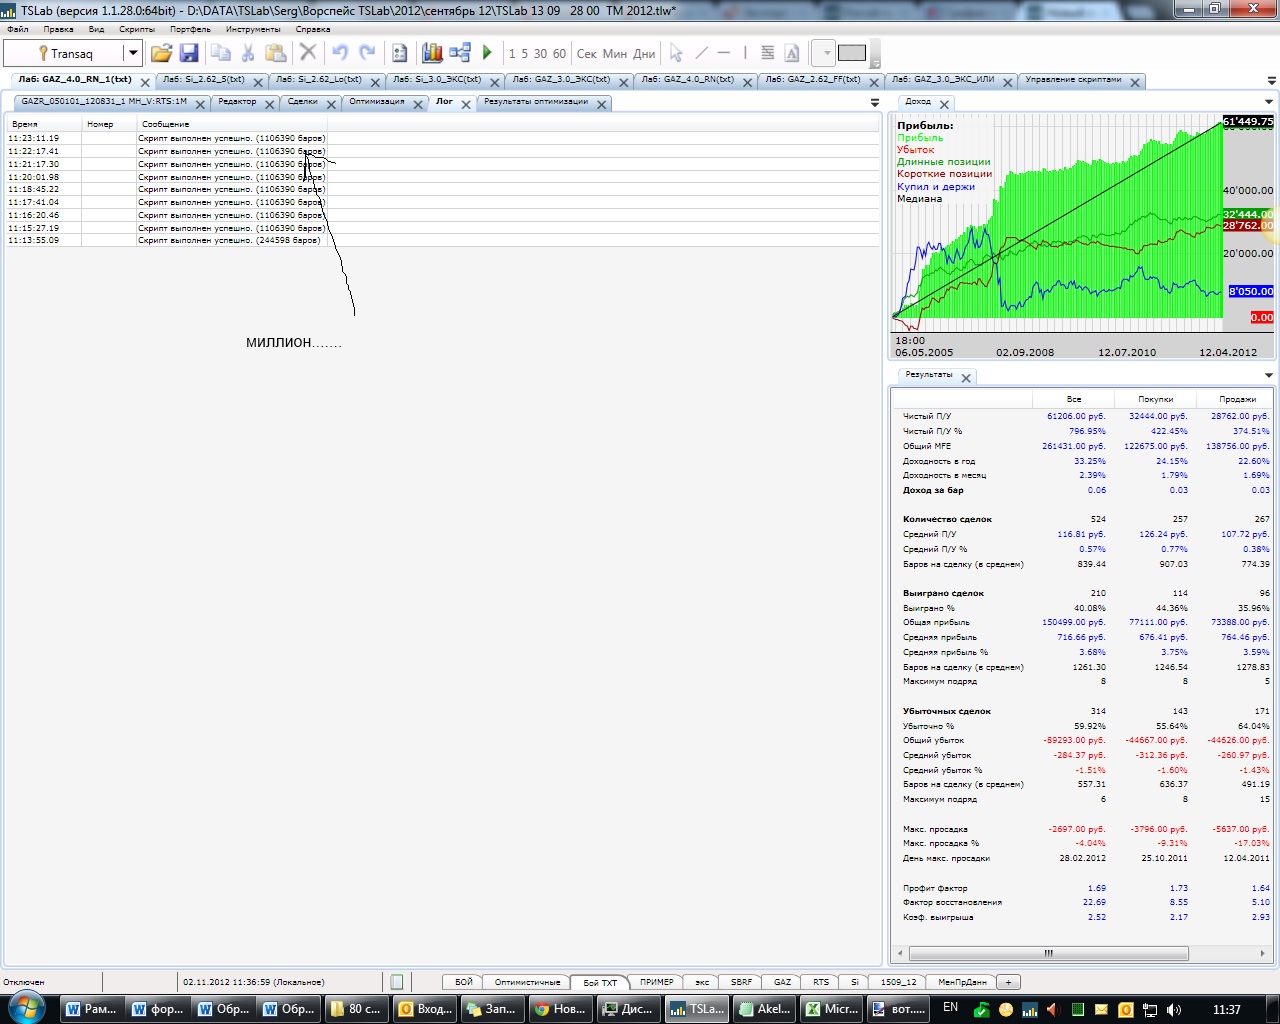This screenshot has height=1024, width=1280.
Task: Click the Save floppy disk icon
Action: point(189,53)
